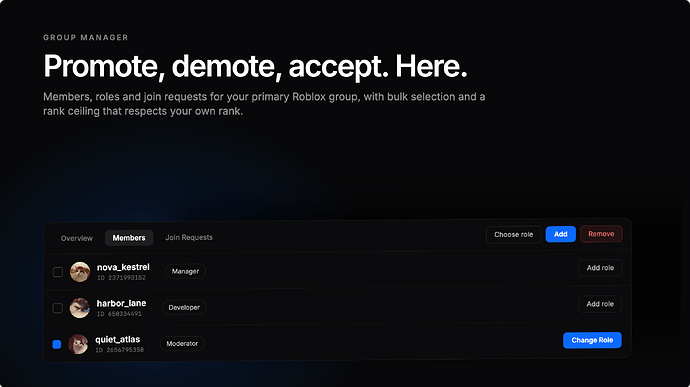Click the 'Promote, demote, accept. Here.' heading
The width and height of the screenshot is (690, 387).
point(255,66)
